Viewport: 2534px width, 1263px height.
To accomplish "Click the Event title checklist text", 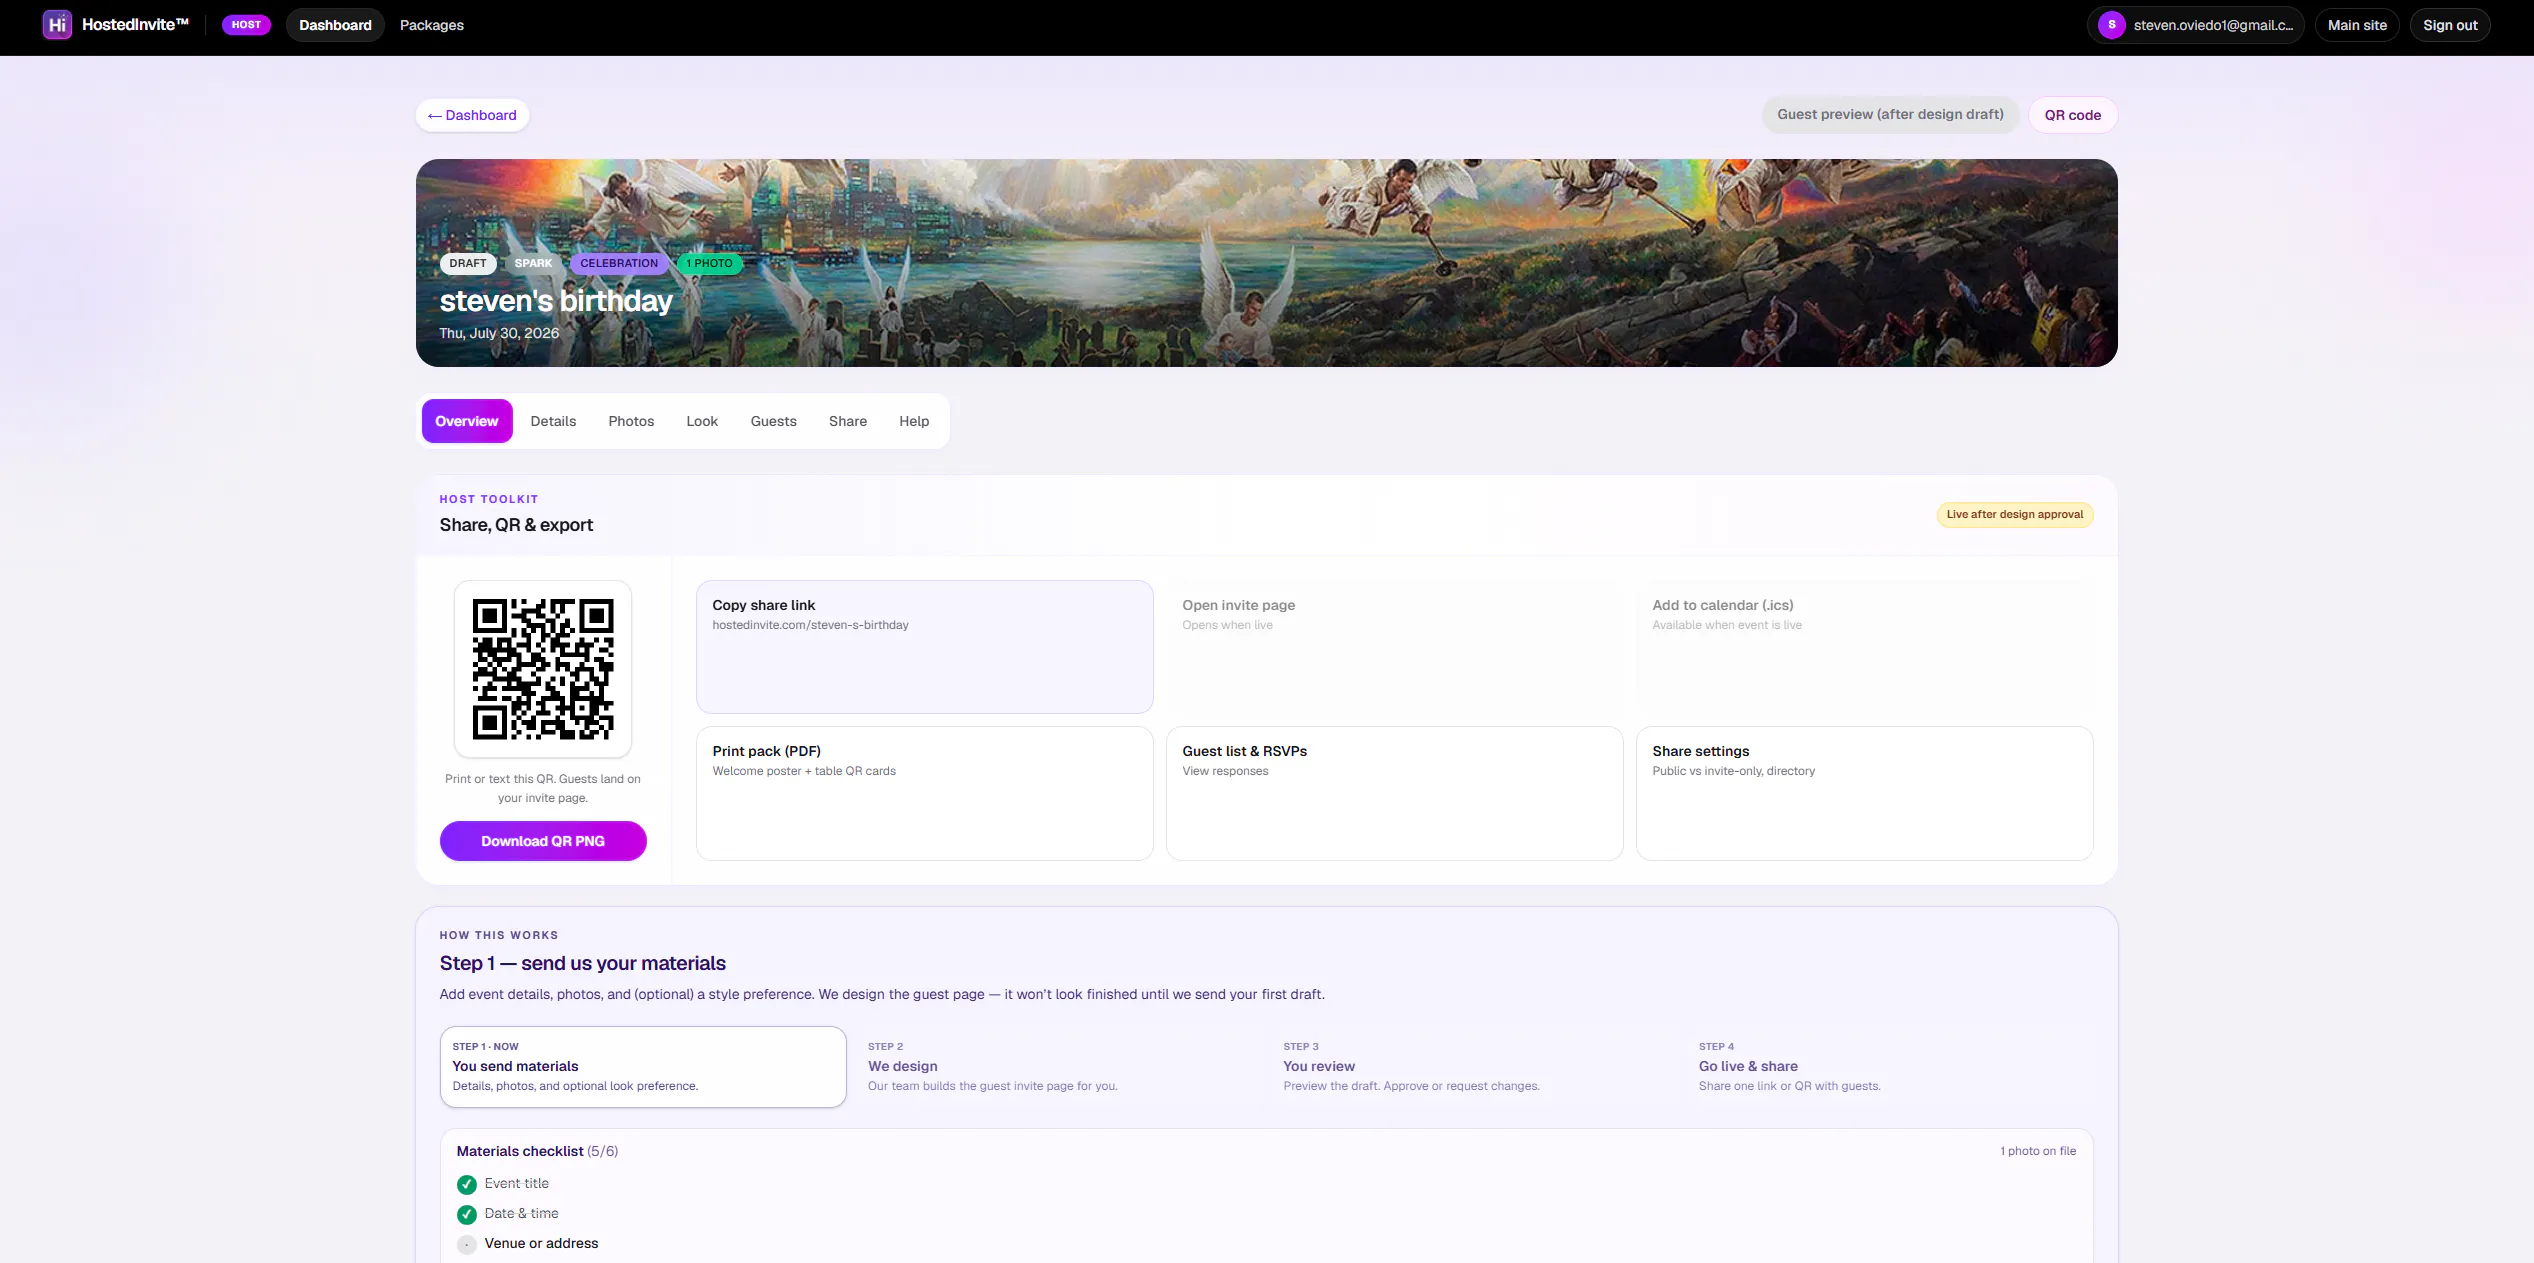I will pos(517,1184).
